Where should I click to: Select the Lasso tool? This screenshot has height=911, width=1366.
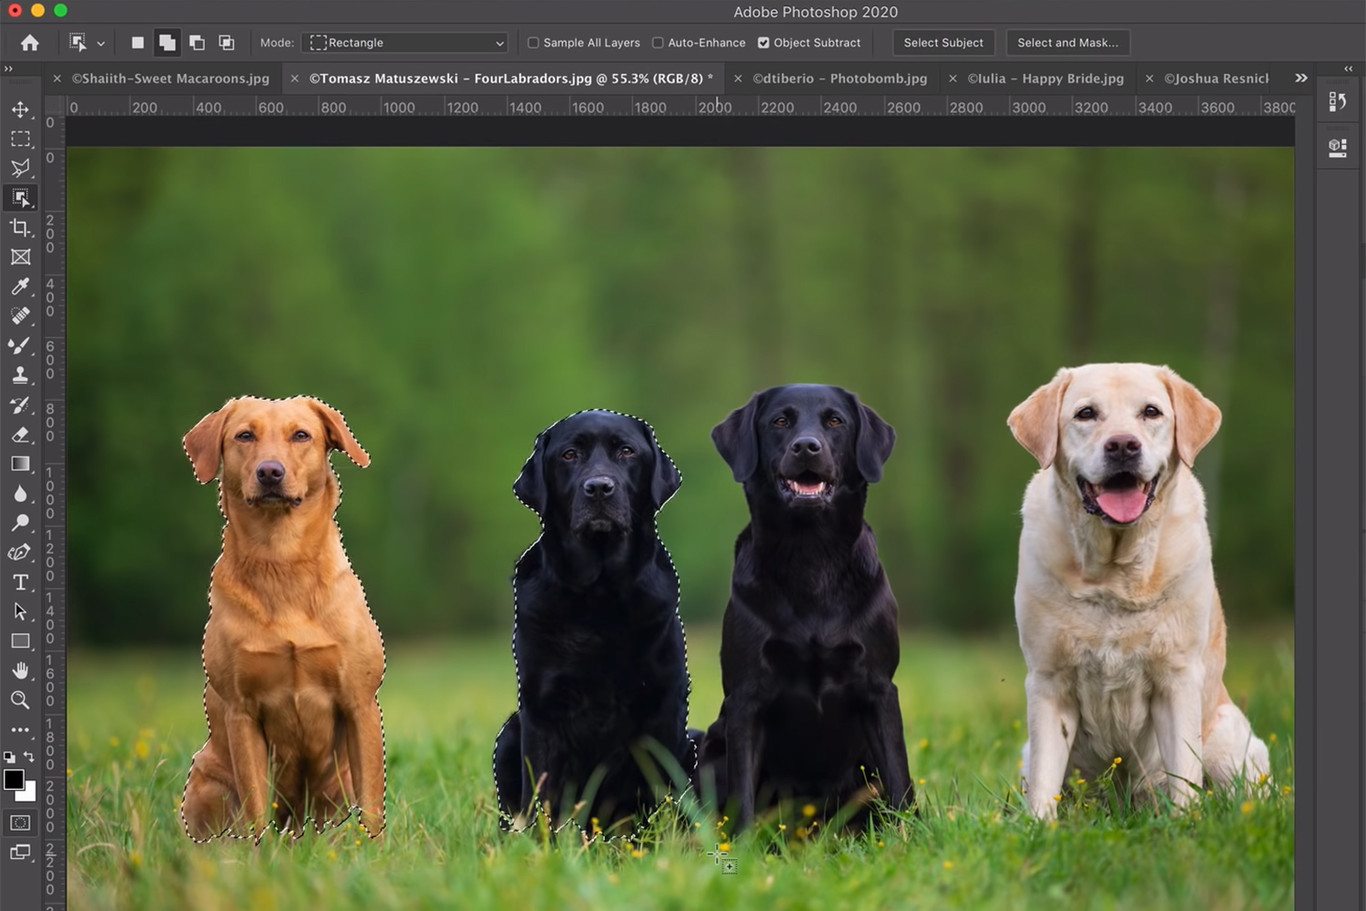click(20, 168)
